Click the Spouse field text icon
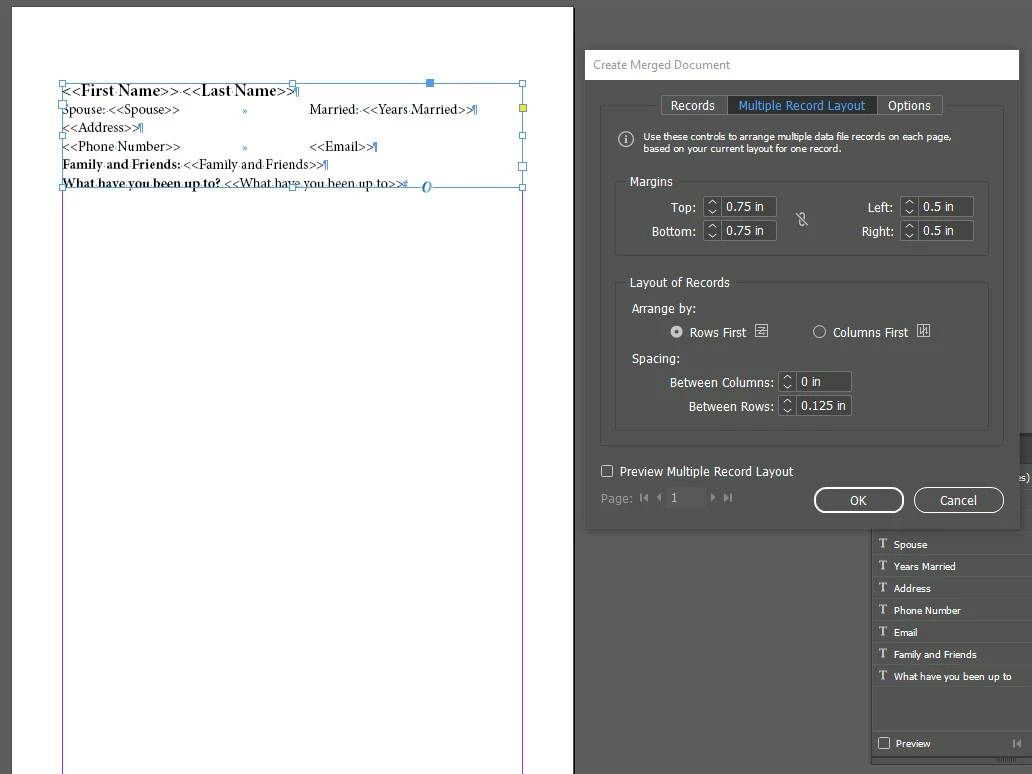 pyautogui.click(x=883, y=544)
